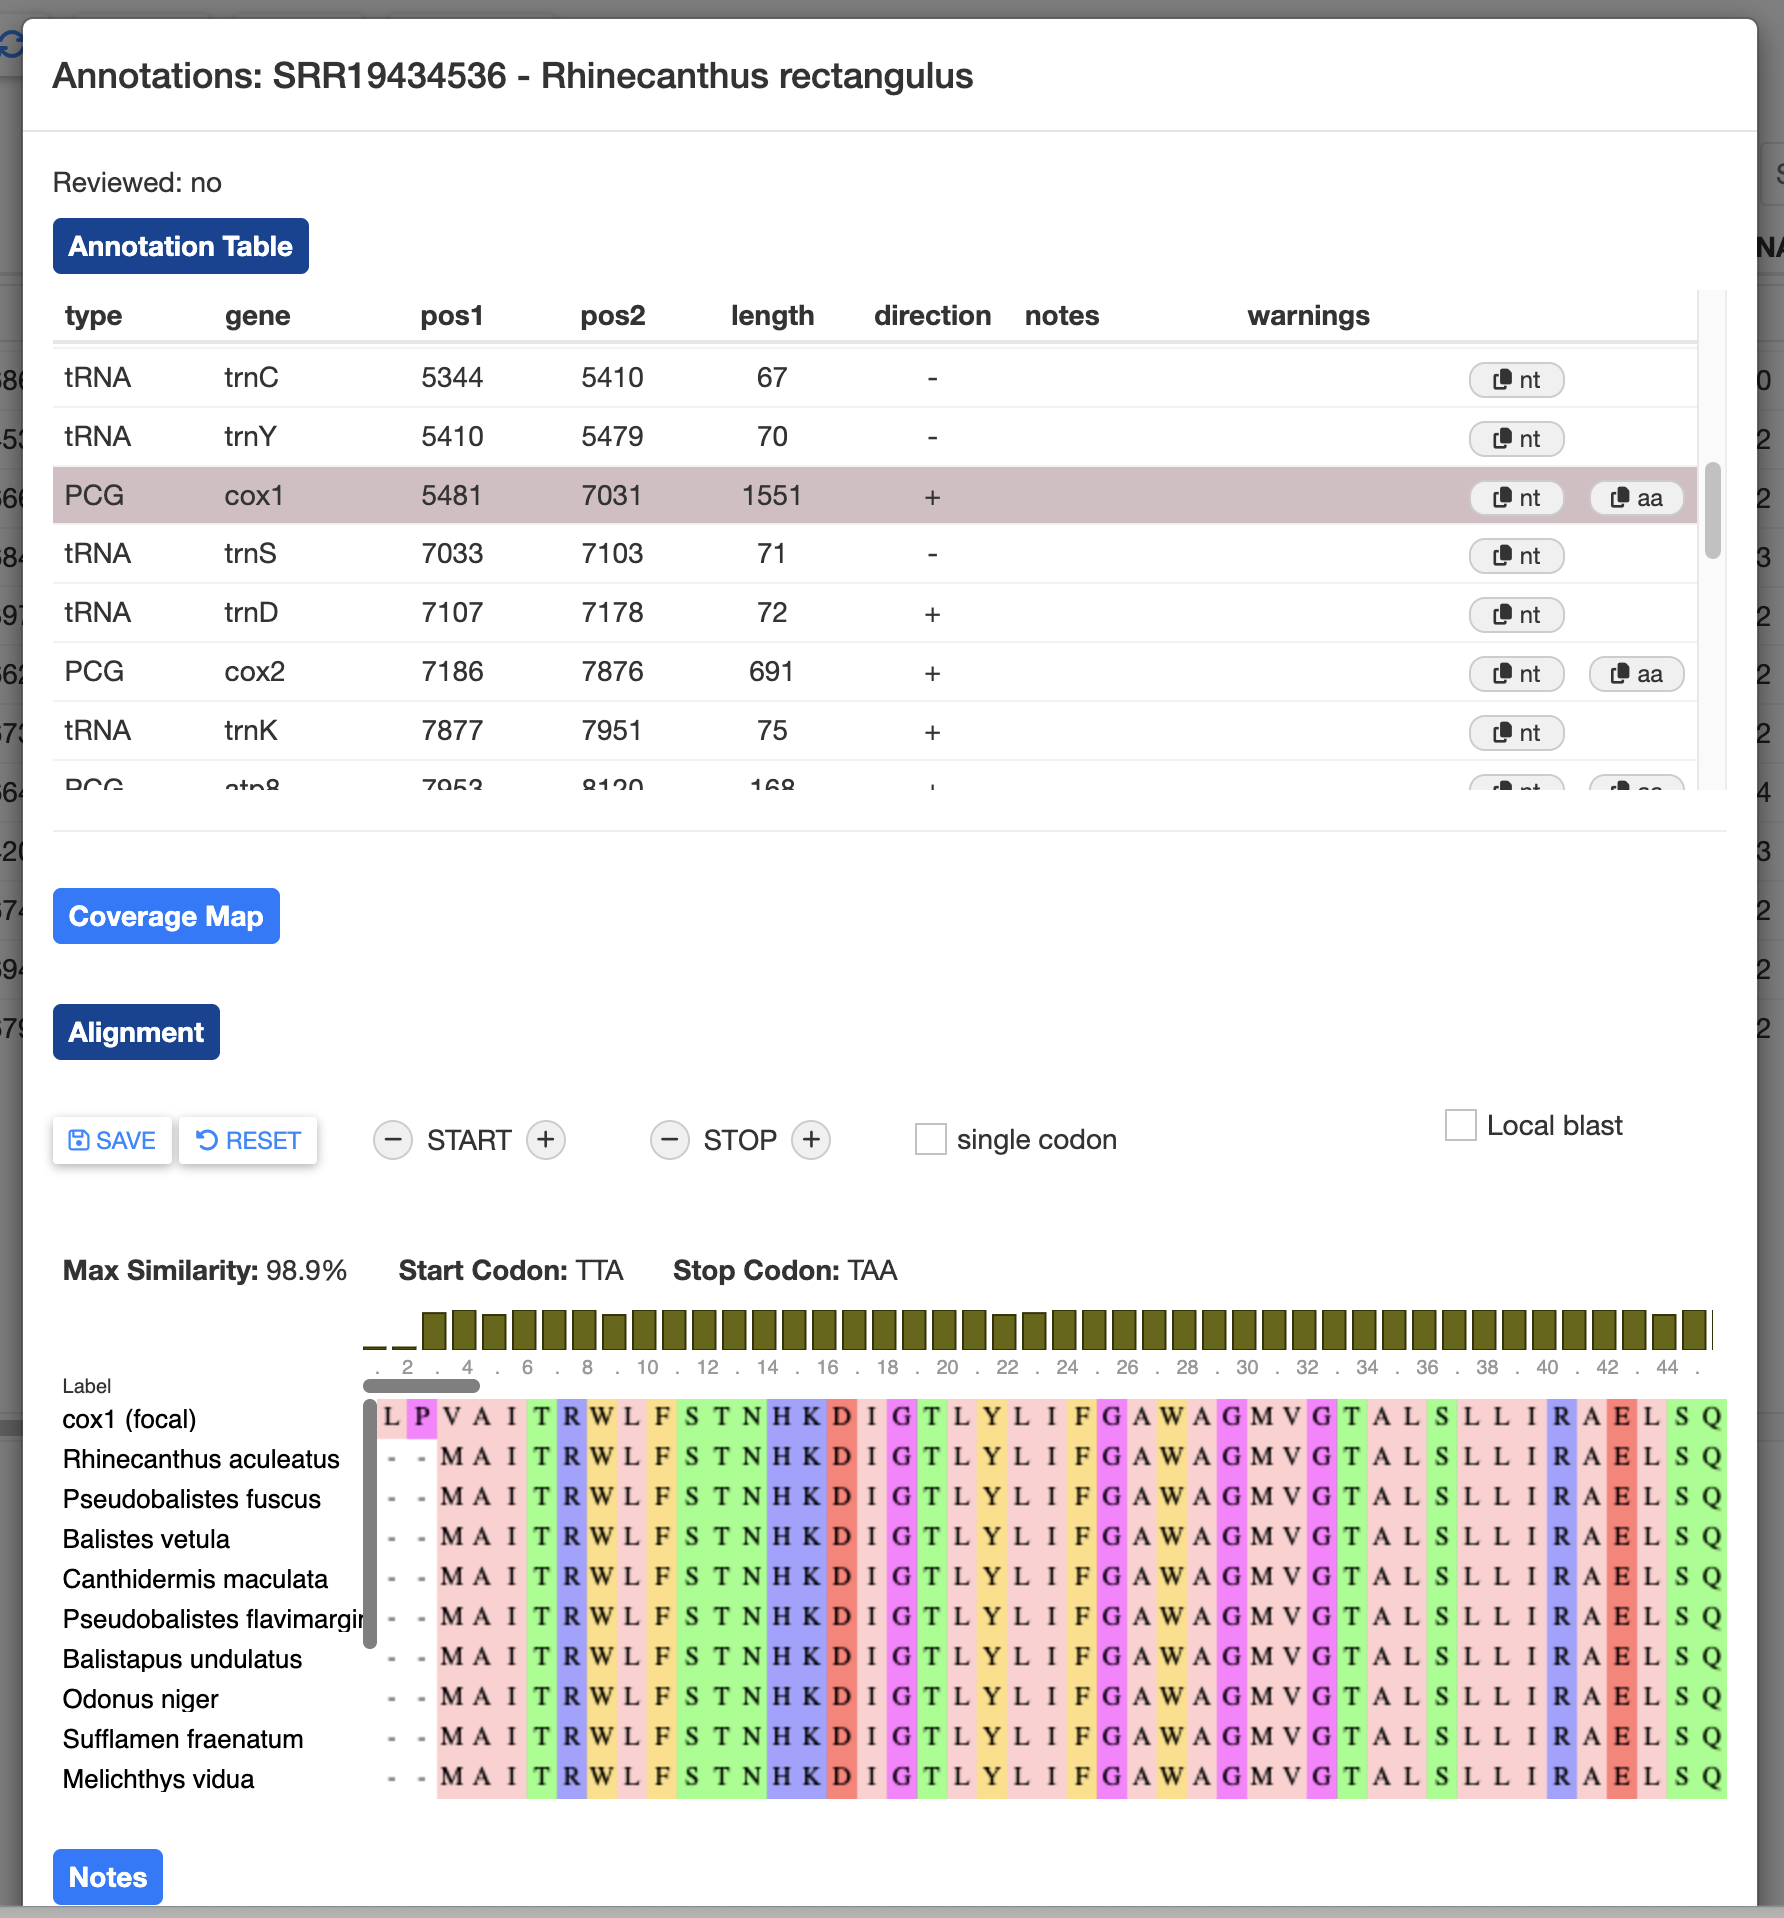Click the Melichthys vidua alignment label

(x=158, y=1779)
